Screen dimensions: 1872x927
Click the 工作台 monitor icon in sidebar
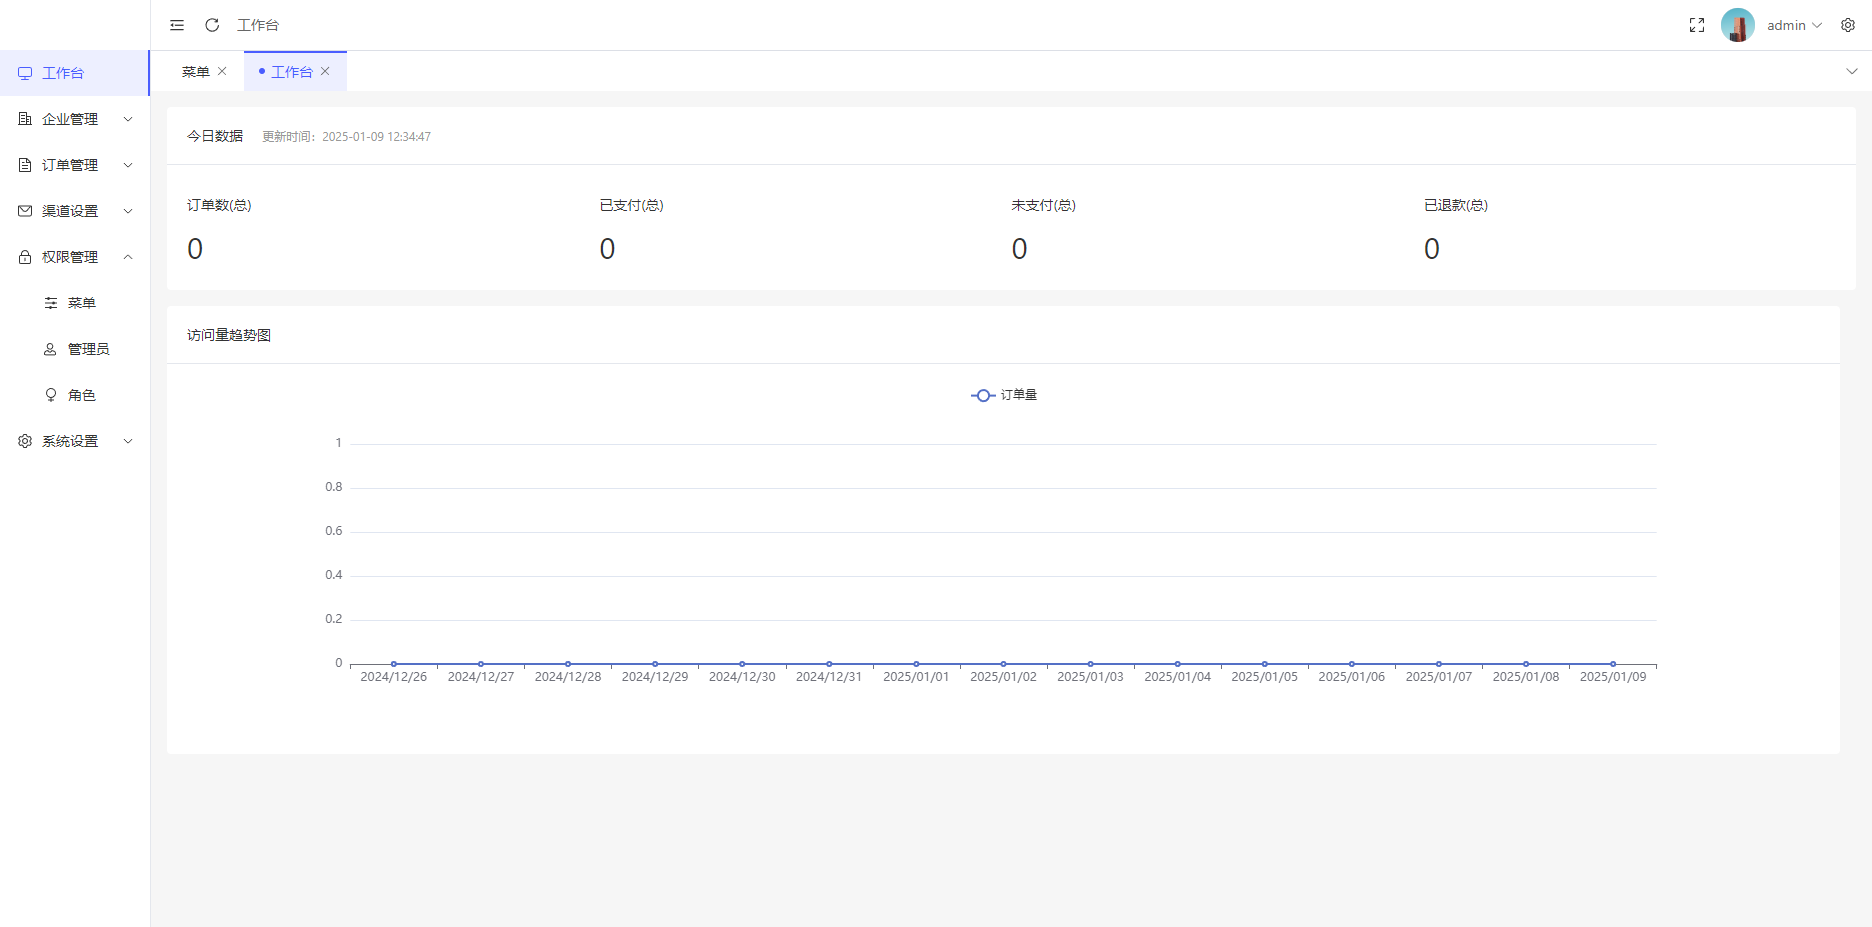click(x=25, y=73)
